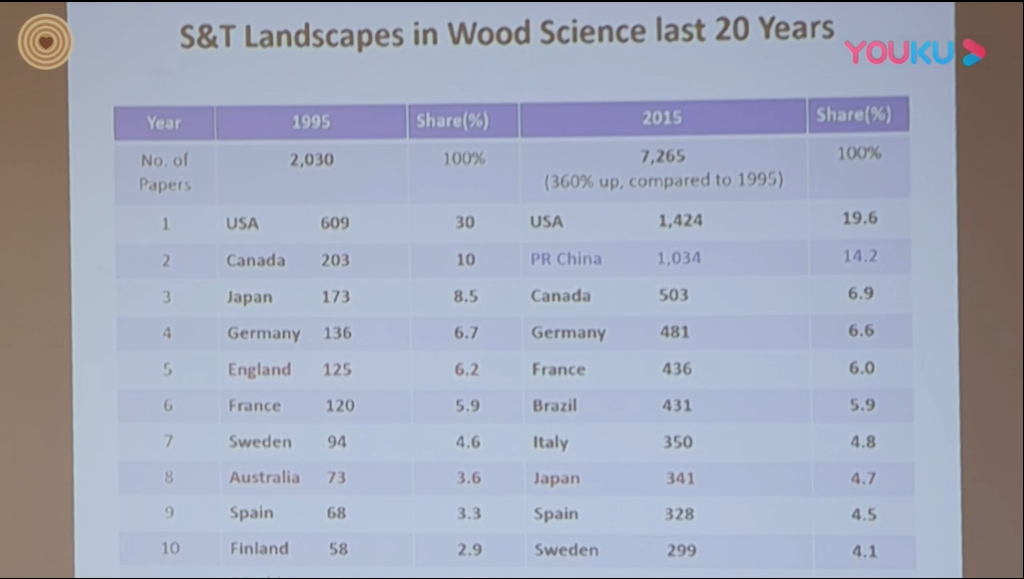The width and height of the screenshot is (1024, 579).
Task: Select the share value "4.6"
Action: 468,442
